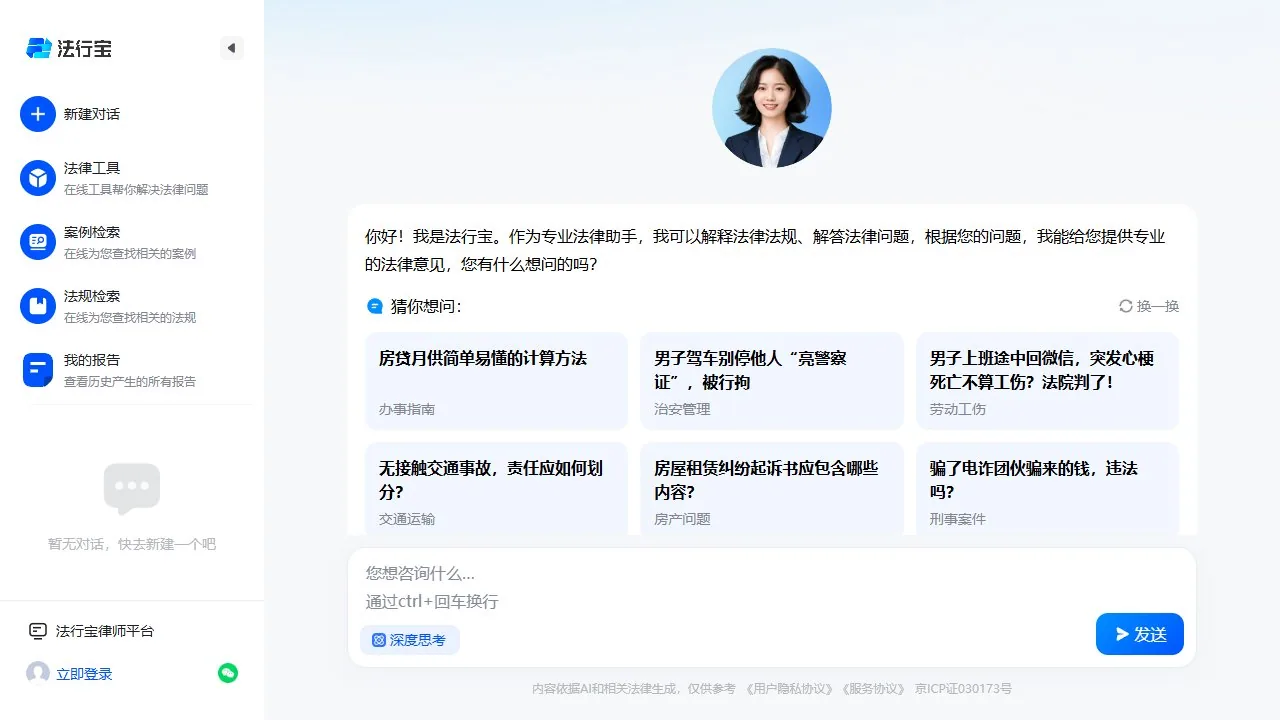Click the 办事指南 category tag
Image resolution: width=1280 pixels, height=720 pixels.
coord(406,409)
